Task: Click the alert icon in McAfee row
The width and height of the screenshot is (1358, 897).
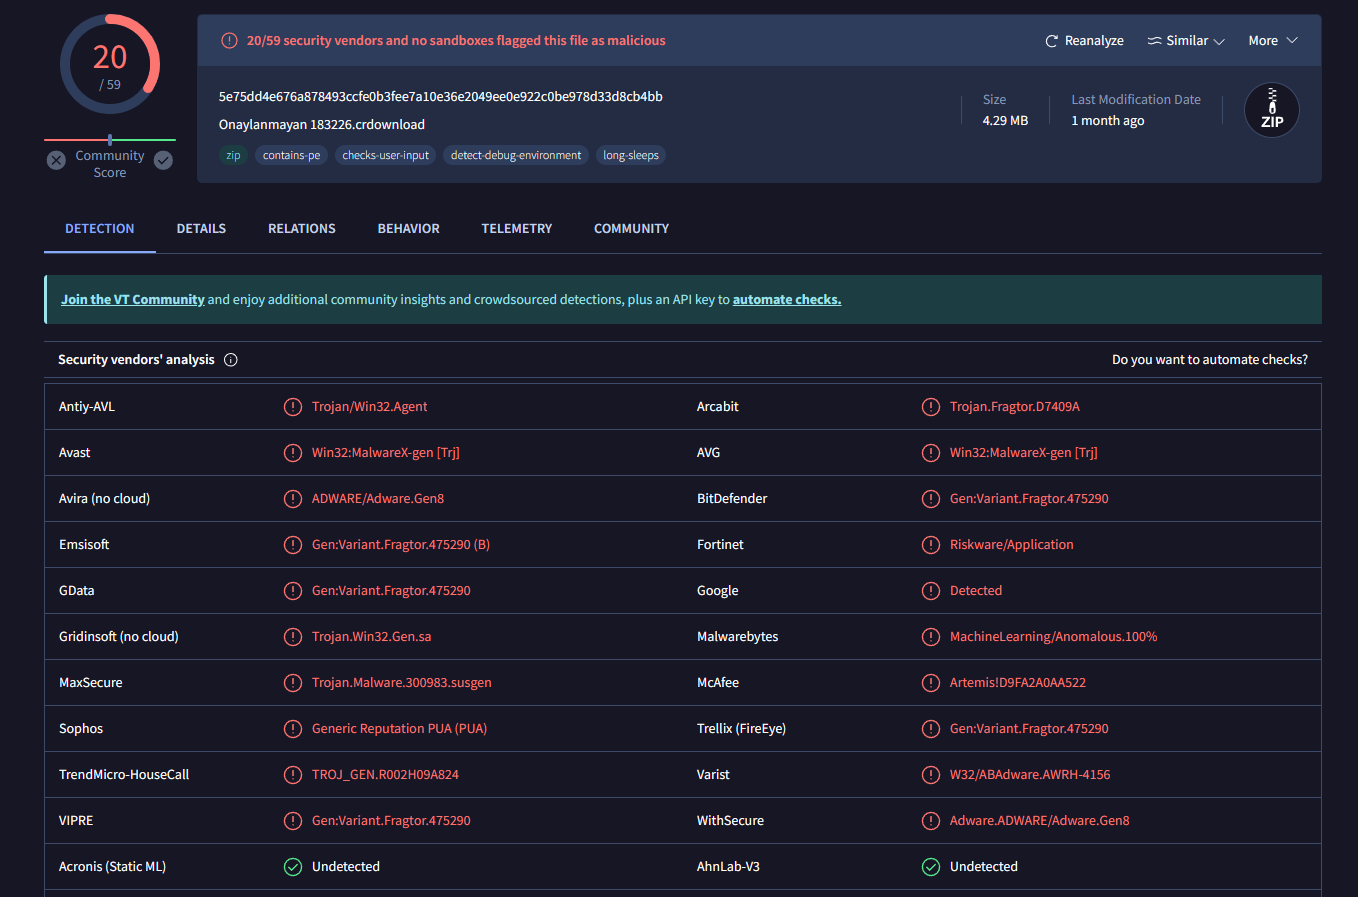Action: click(931, 683)
